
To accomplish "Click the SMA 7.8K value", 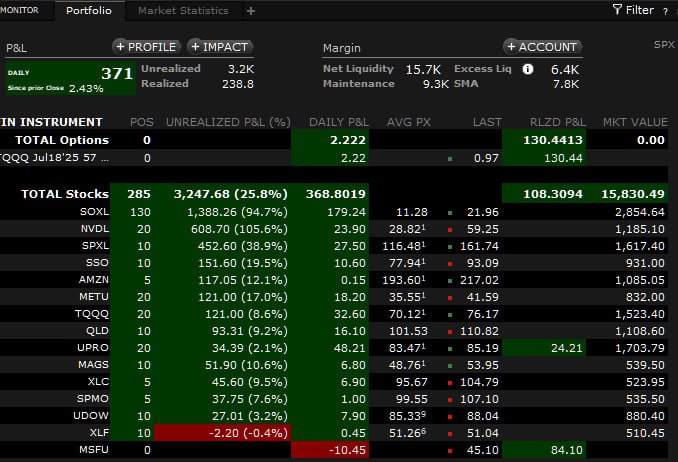I will click(x=566, y=84).
